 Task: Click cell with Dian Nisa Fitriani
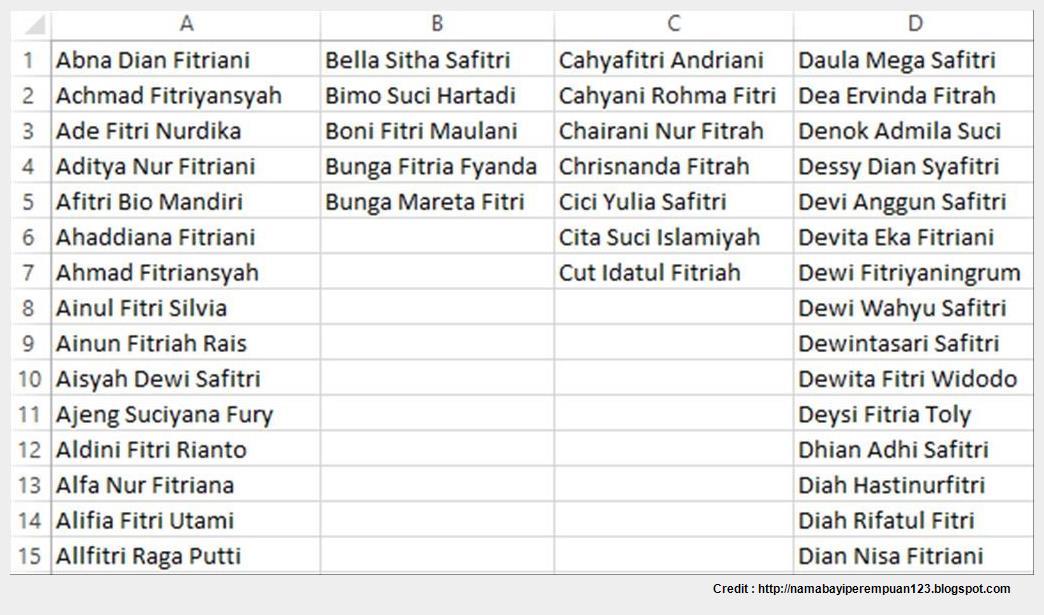[914, 555]
